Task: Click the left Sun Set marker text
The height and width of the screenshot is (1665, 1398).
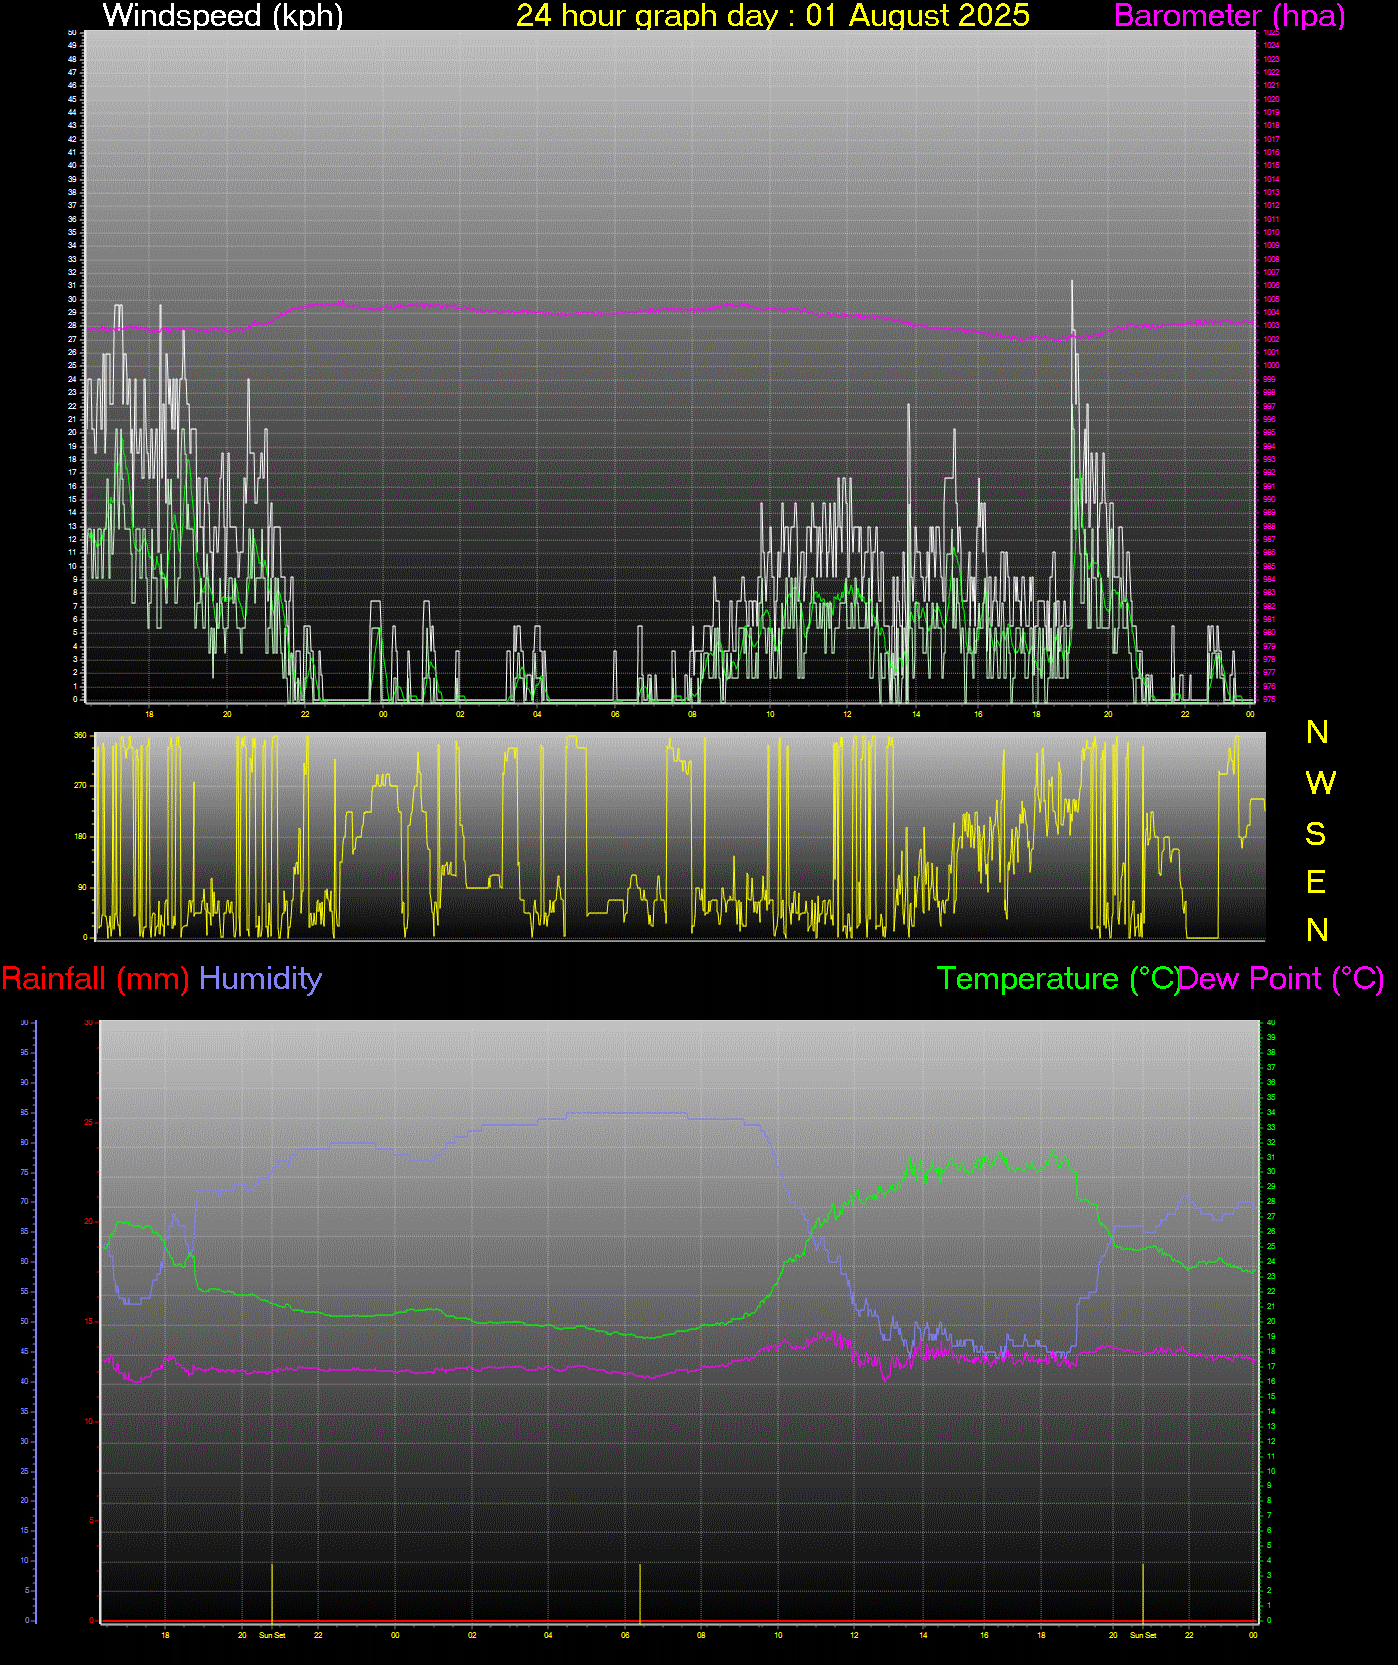Action: point(272,1635)
